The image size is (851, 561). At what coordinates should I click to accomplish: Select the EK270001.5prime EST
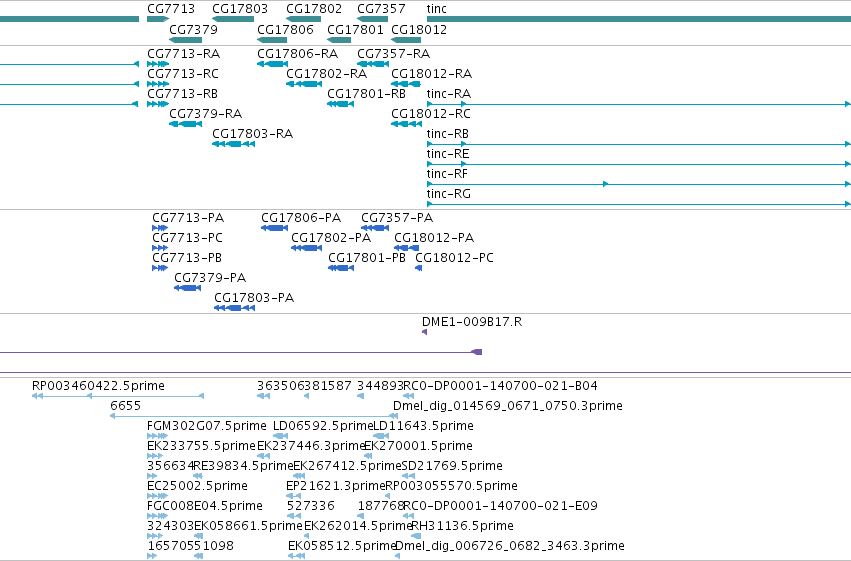[x=418, y=447]
